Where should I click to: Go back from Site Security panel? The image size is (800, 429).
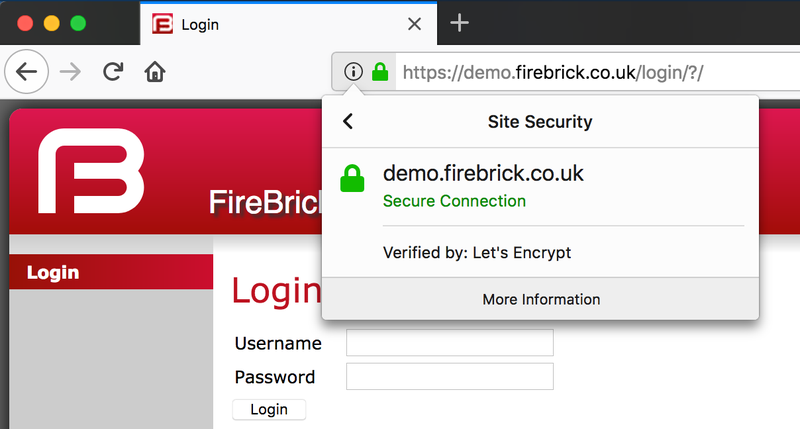[348, 121]
